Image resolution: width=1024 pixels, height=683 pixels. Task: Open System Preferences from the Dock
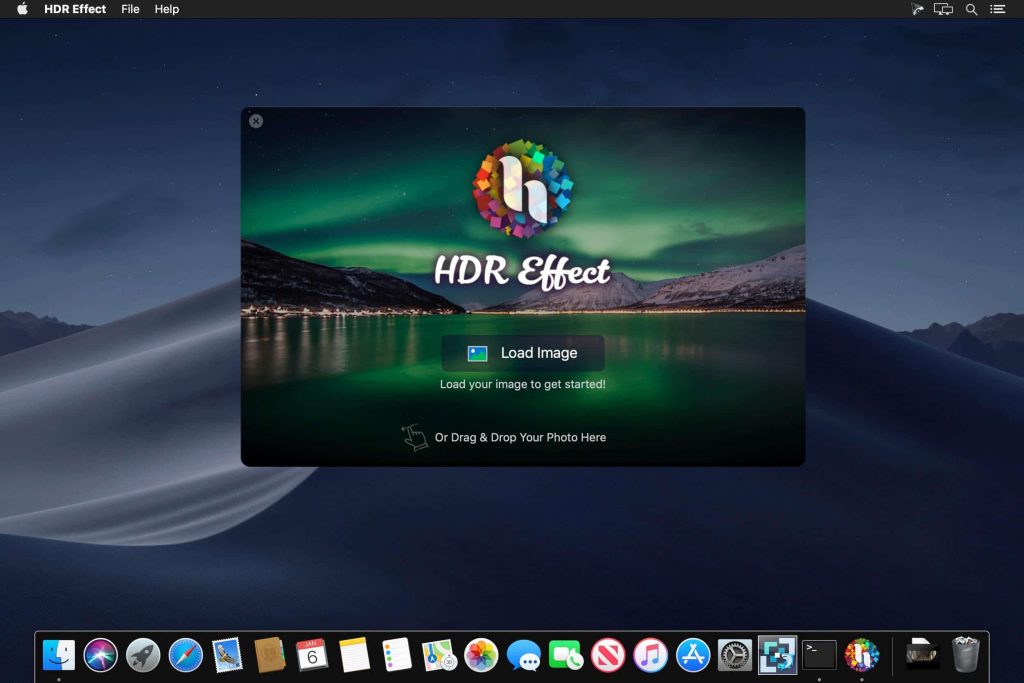(735, 656)
